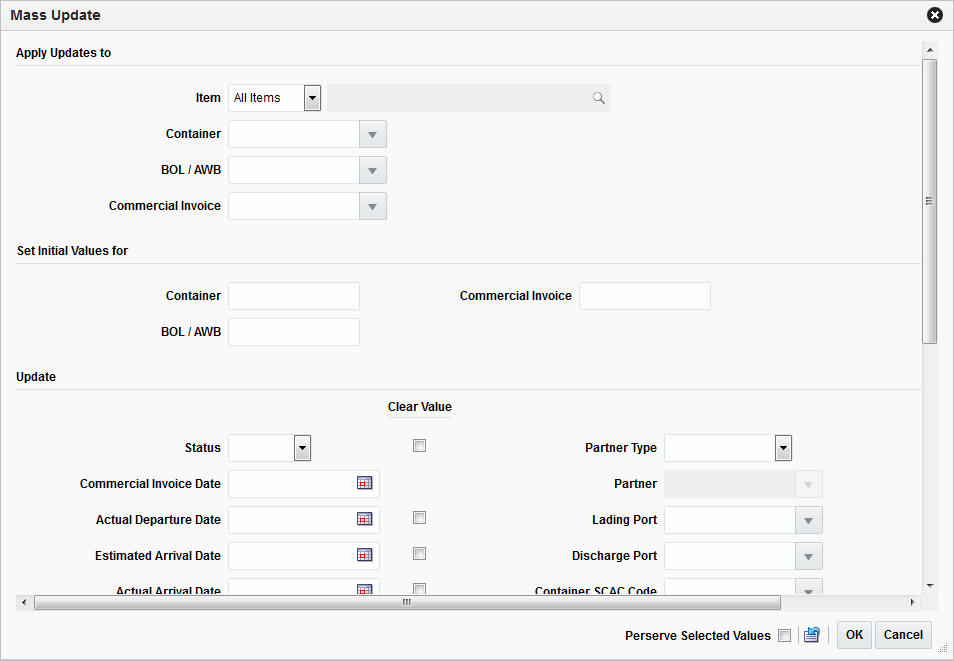954x661 pixels.
Task: Check Clear Value for Actual Departure Date
Action: tap(419, 517)
